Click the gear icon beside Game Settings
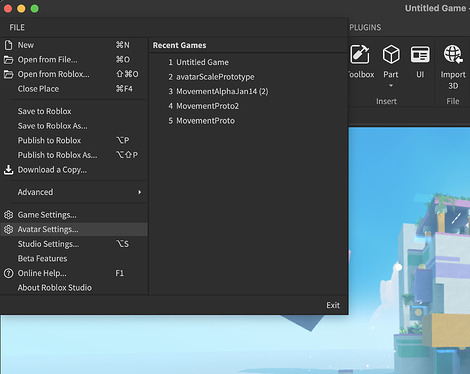 coord(8,215)
